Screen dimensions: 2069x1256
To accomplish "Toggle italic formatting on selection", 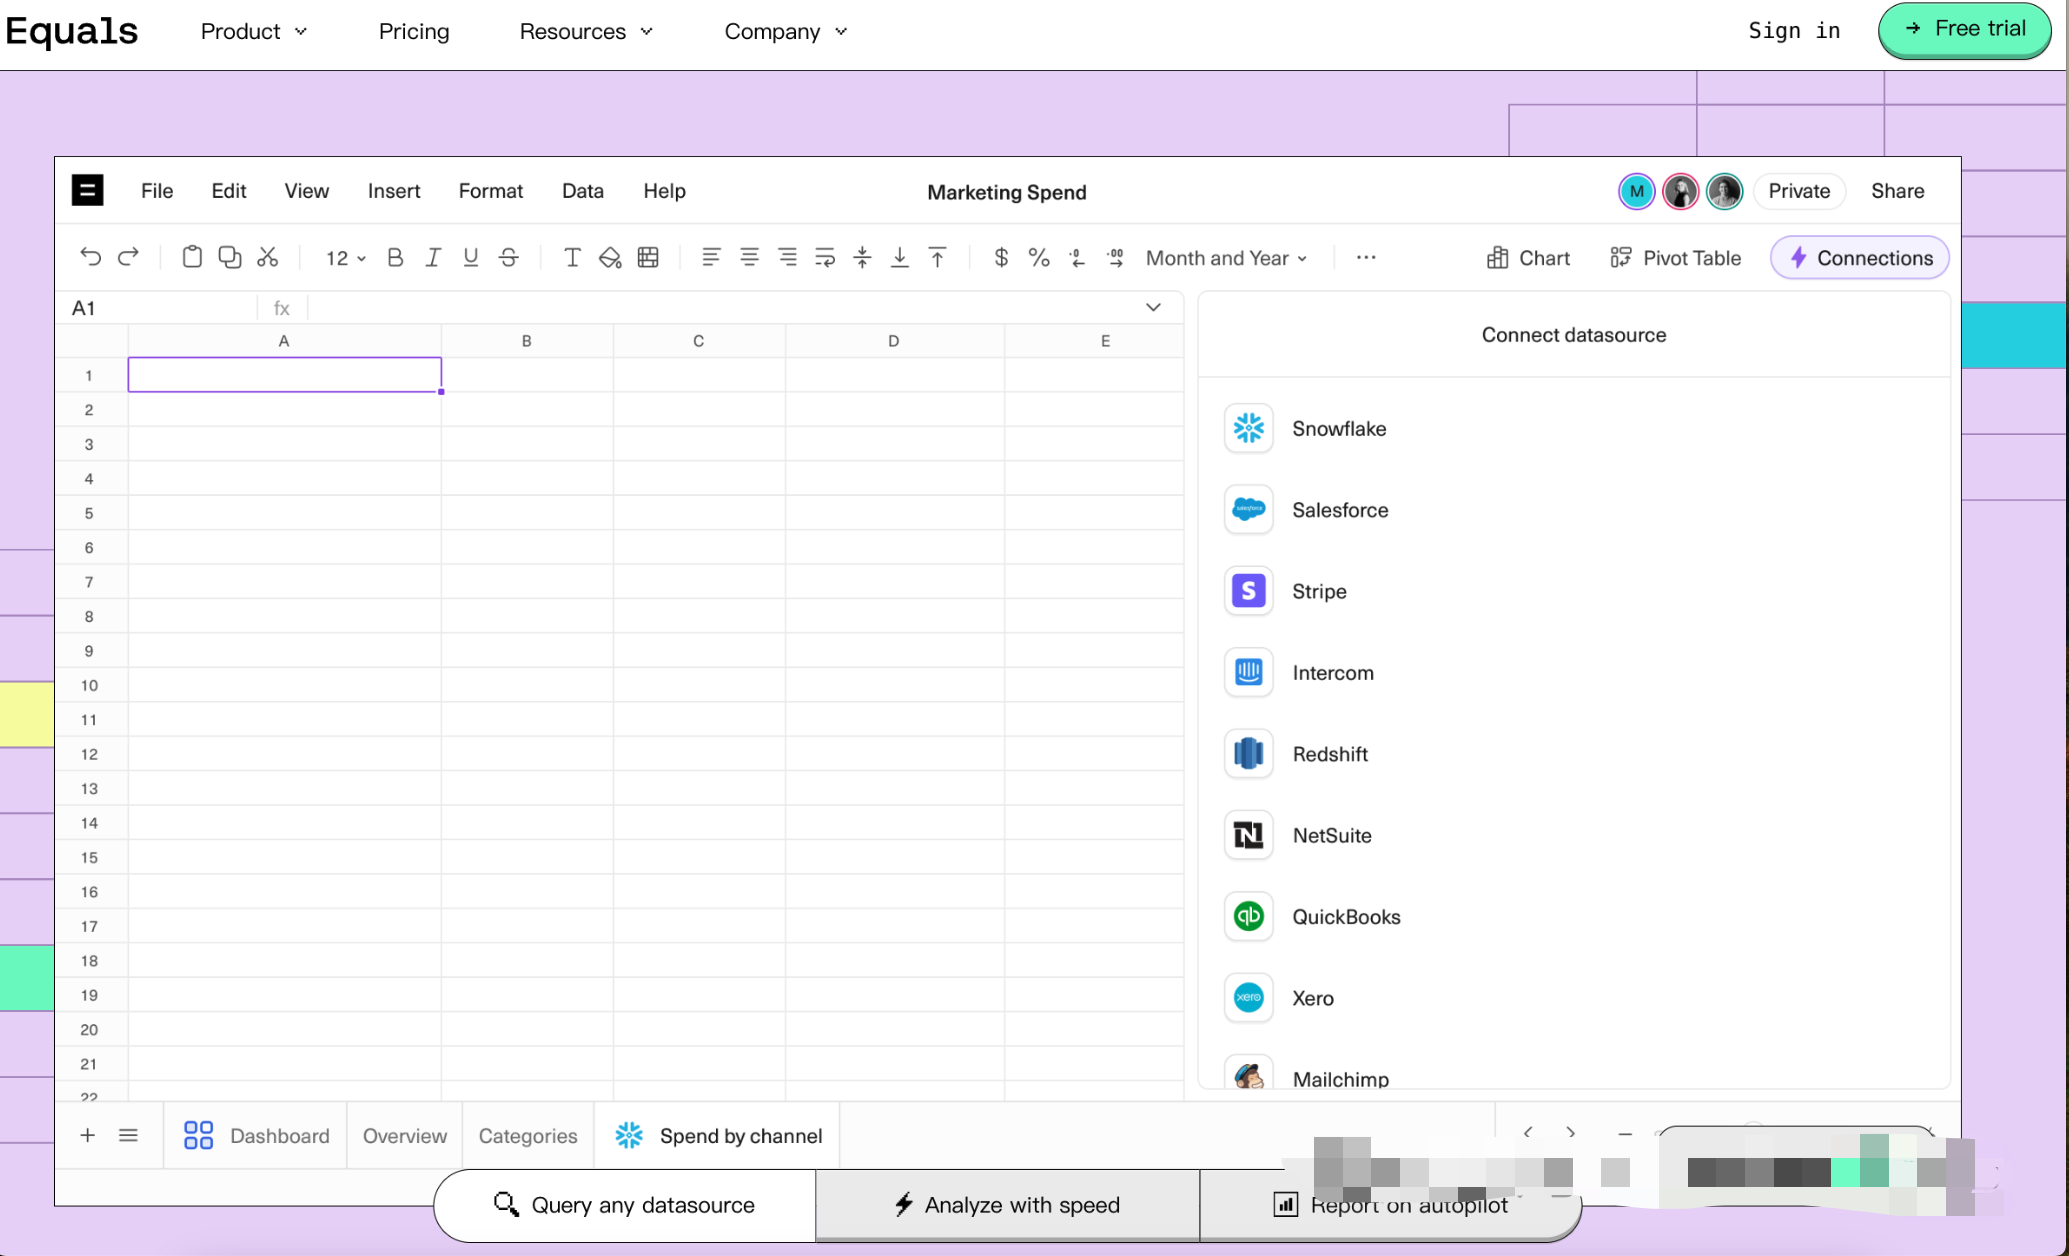I will (x=433, y=259).
